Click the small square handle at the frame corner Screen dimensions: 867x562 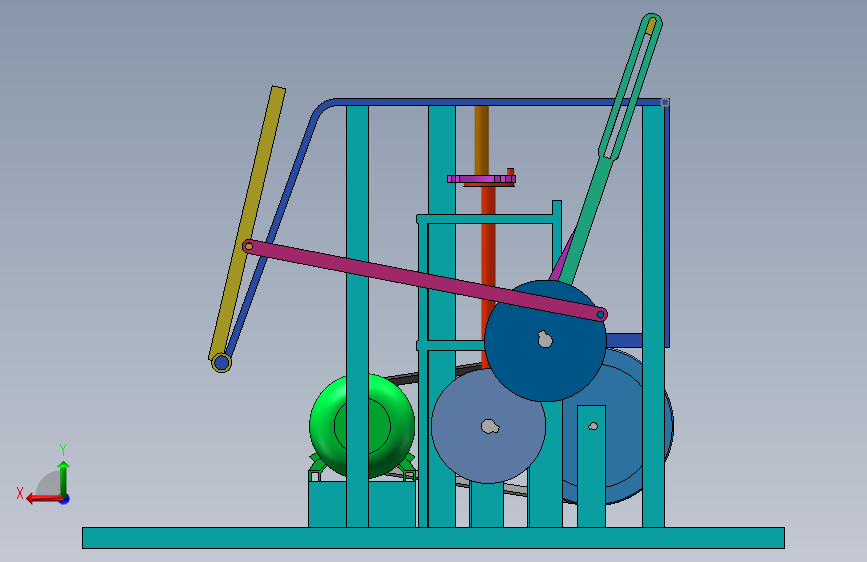click(665, 102)
